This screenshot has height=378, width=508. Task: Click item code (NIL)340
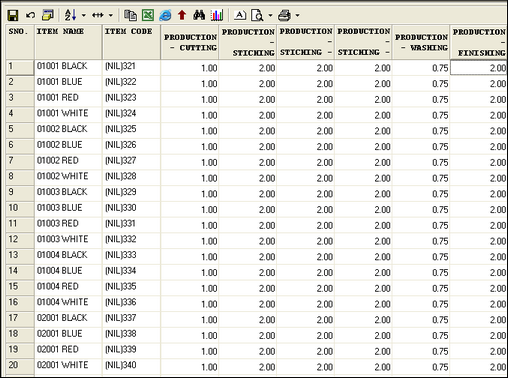coord(120,365)
